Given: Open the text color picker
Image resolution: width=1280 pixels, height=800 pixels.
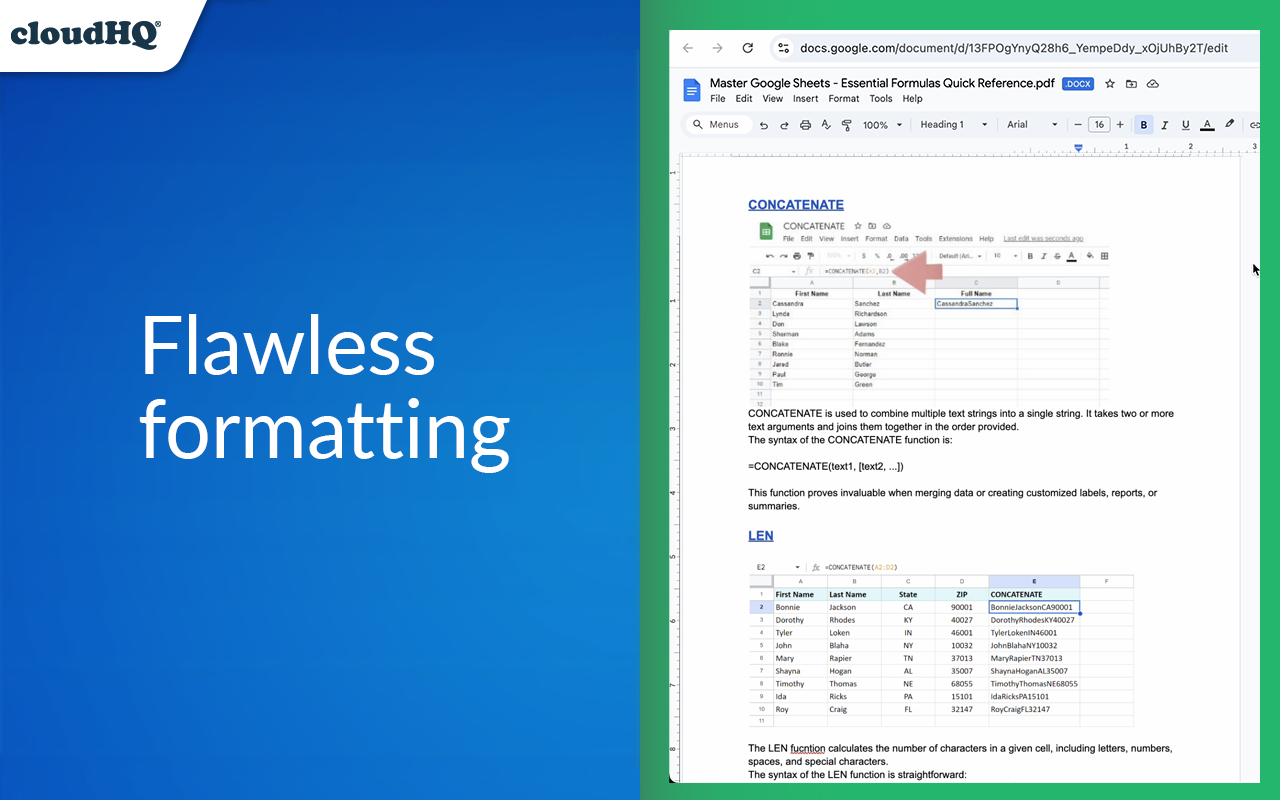Looking at the screenshot, I should coord(1207,125).
